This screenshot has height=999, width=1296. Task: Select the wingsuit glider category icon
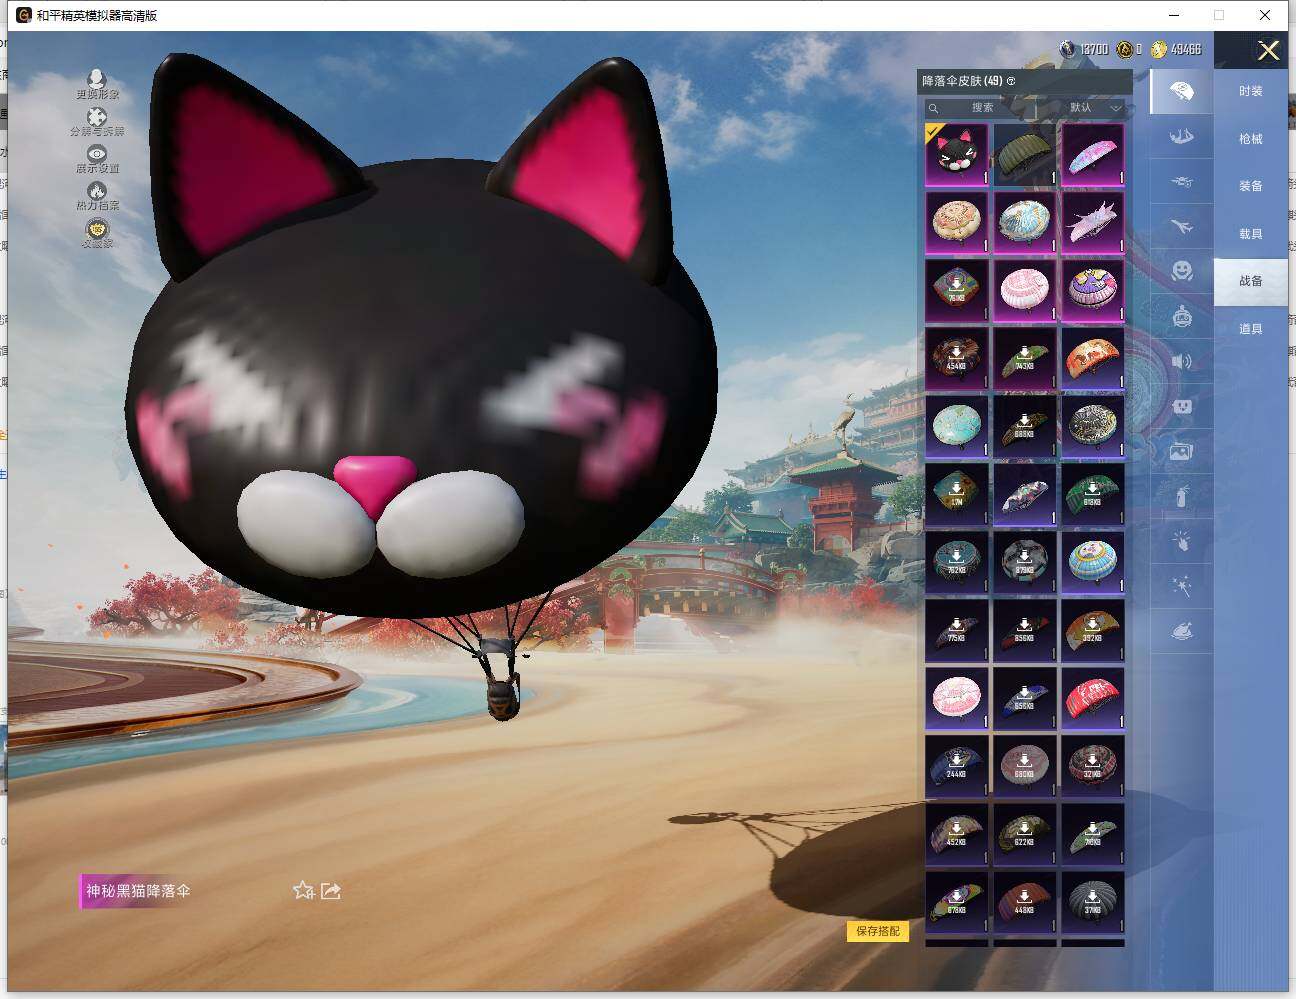coord(1181,136)
